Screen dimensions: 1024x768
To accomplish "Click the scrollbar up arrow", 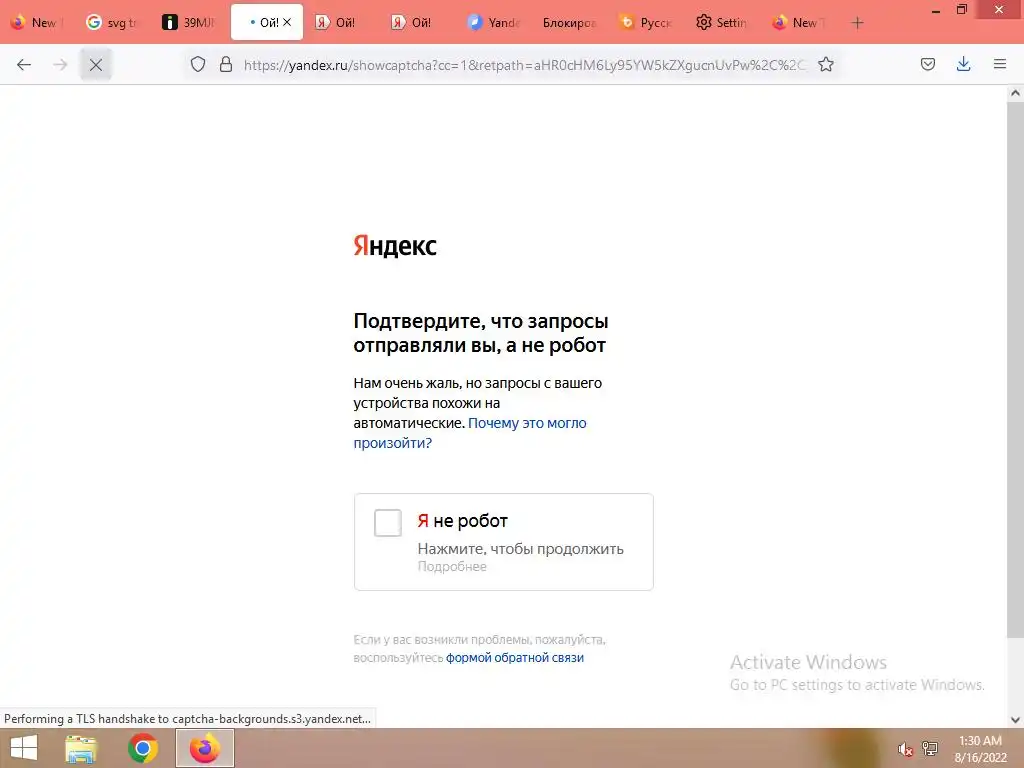I will point(1016,93).
